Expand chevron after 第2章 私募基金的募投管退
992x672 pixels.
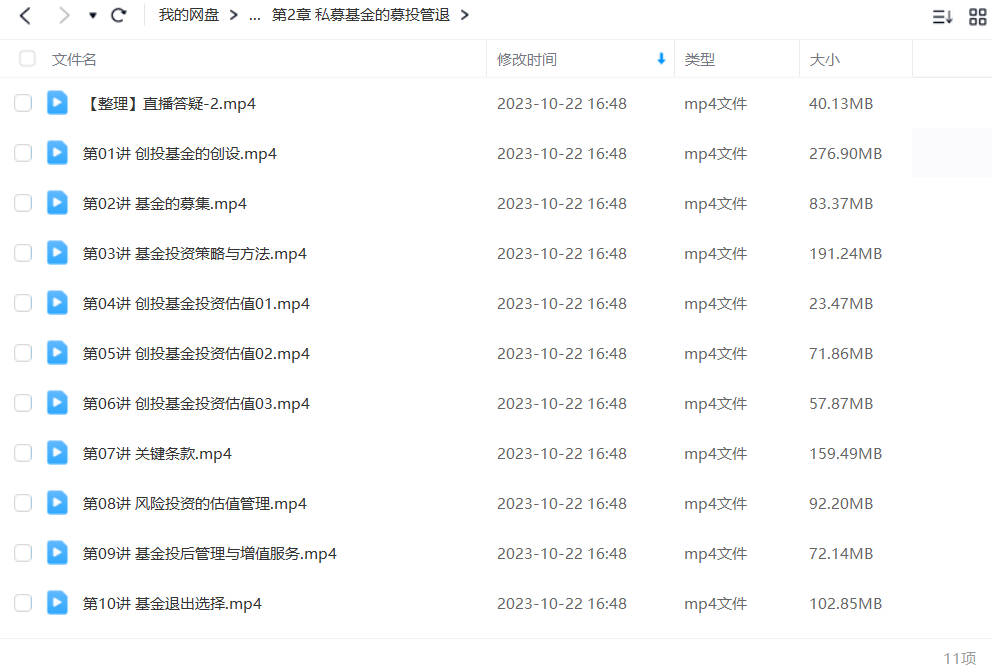click(x=465, y=15)
